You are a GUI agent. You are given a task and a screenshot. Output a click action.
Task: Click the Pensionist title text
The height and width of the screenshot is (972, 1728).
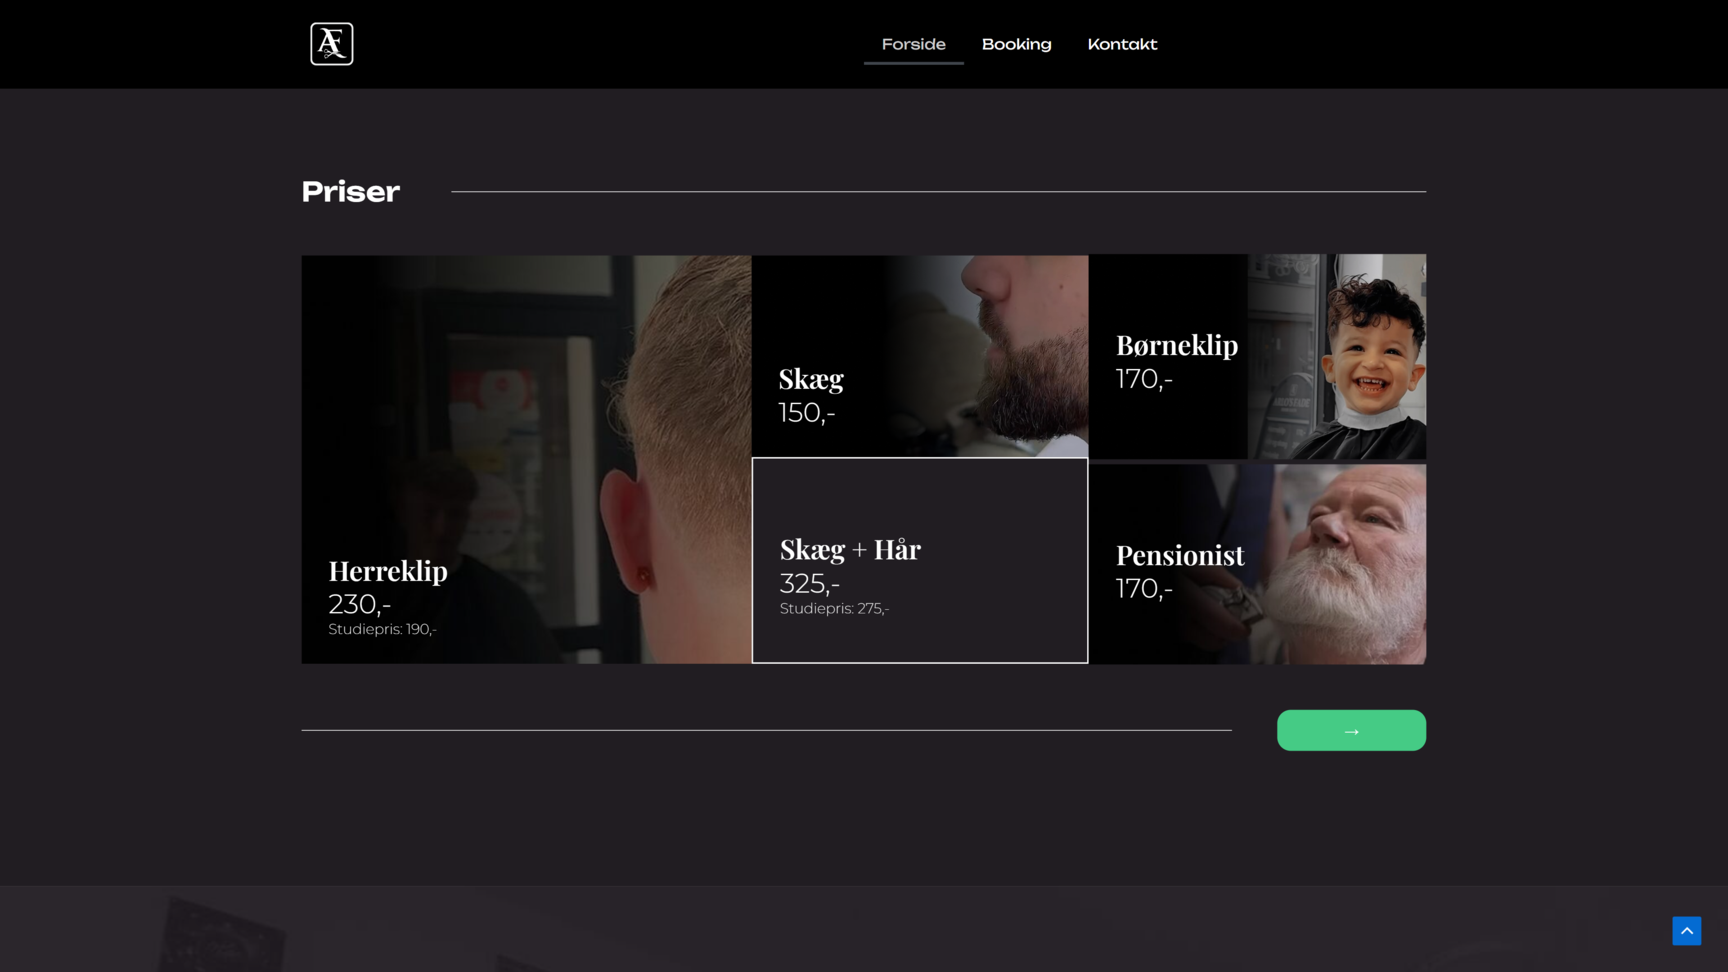coord(1180,555)
